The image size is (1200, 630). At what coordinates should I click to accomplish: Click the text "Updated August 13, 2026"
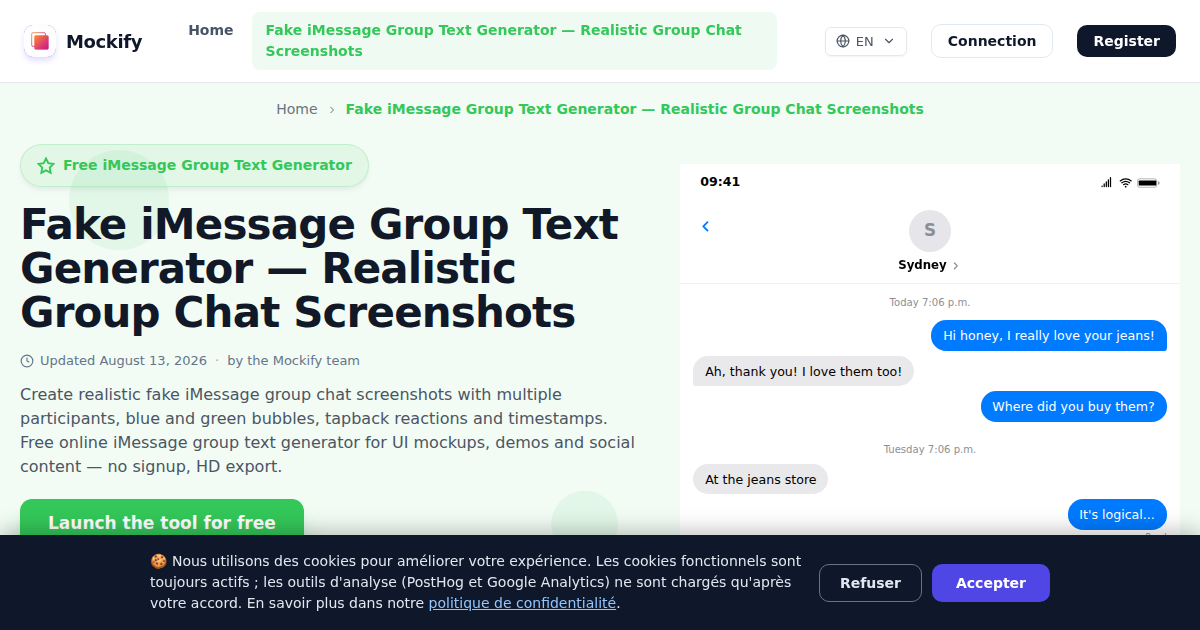(x=123, y=361)
